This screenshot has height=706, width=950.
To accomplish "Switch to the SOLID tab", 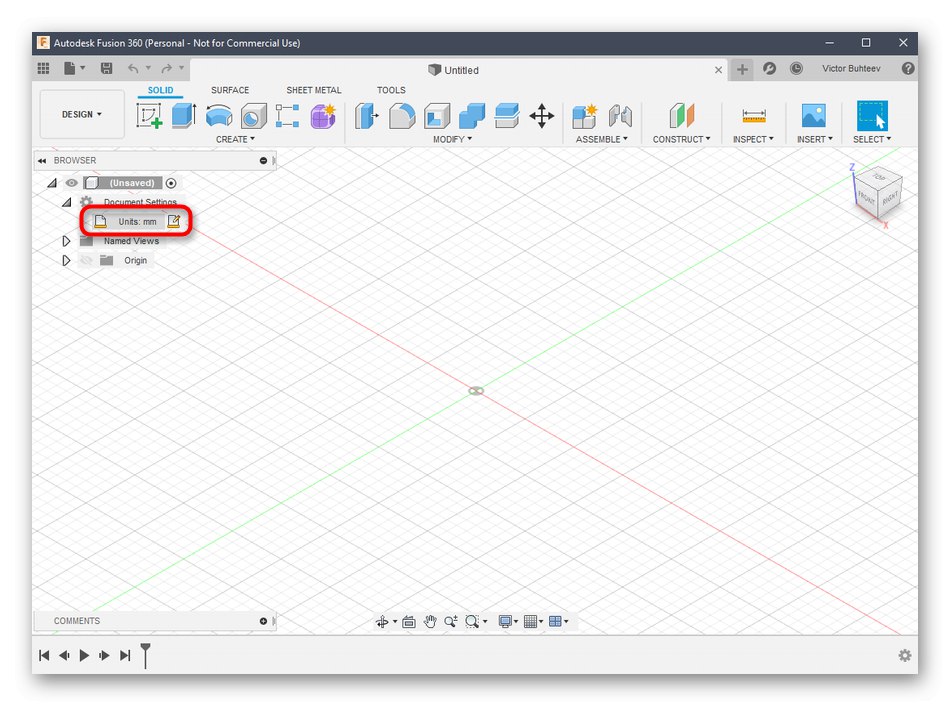I will point(161,90).
